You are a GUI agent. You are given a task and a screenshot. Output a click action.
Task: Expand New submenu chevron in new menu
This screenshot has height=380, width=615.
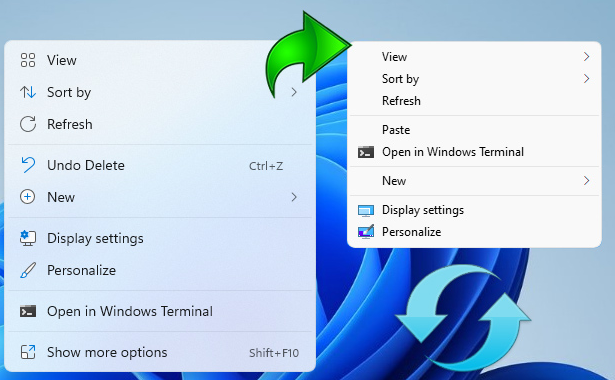[x=294, y=197]
